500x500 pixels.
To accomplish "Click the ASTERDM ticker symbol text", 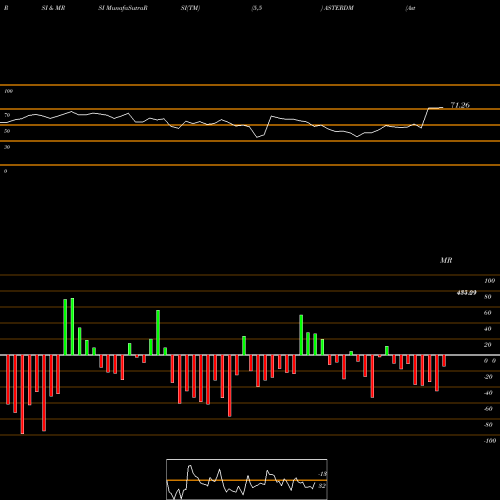I will coord(338,8).
